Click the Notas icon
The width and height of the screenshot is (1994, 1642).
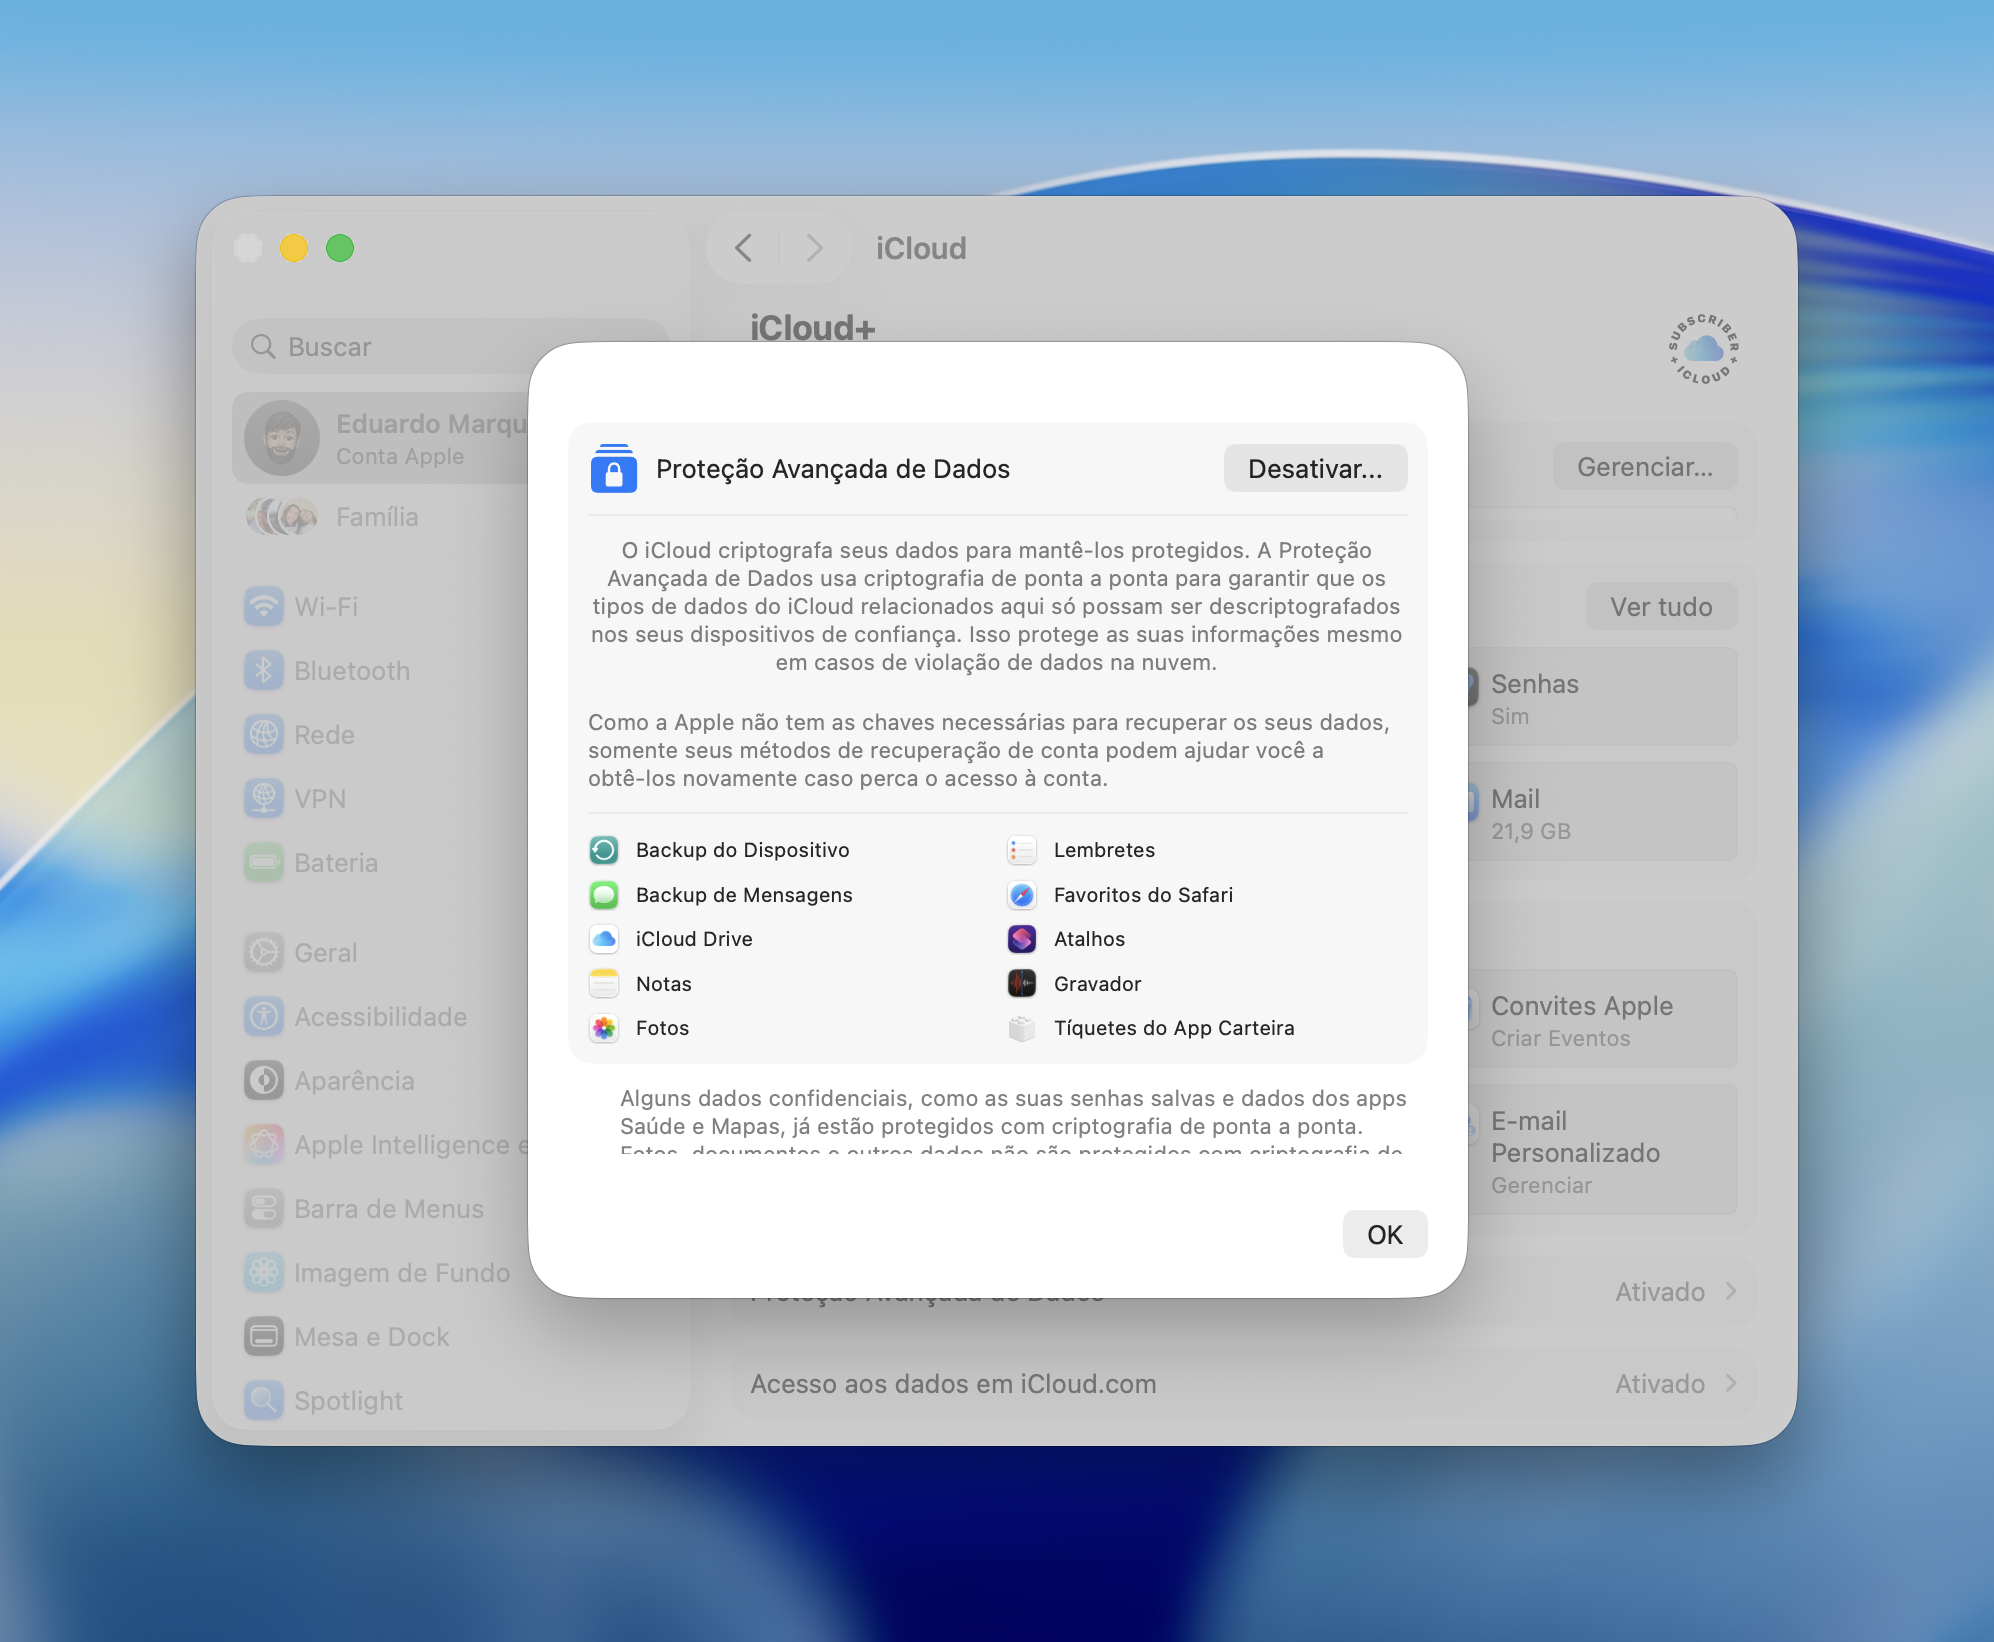click(x=604, y=984)
